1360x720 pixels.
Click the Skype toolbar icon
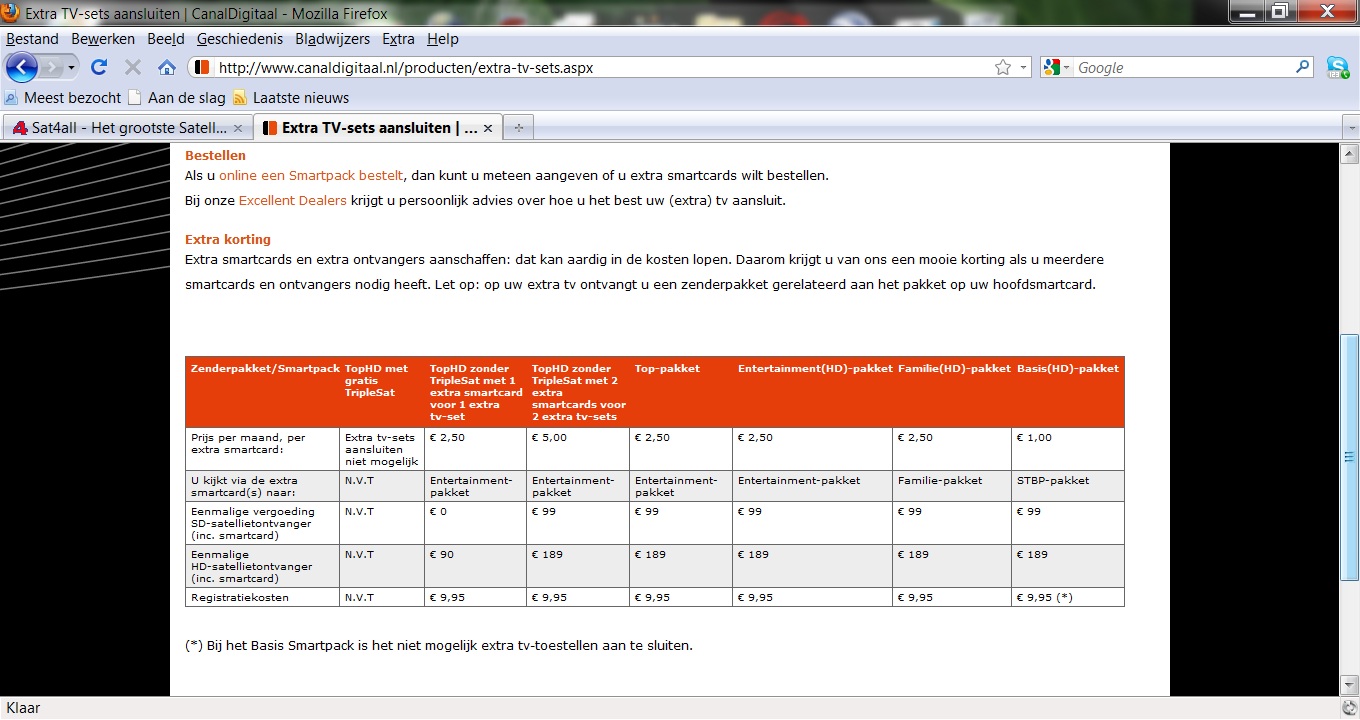click(1337, 67)
